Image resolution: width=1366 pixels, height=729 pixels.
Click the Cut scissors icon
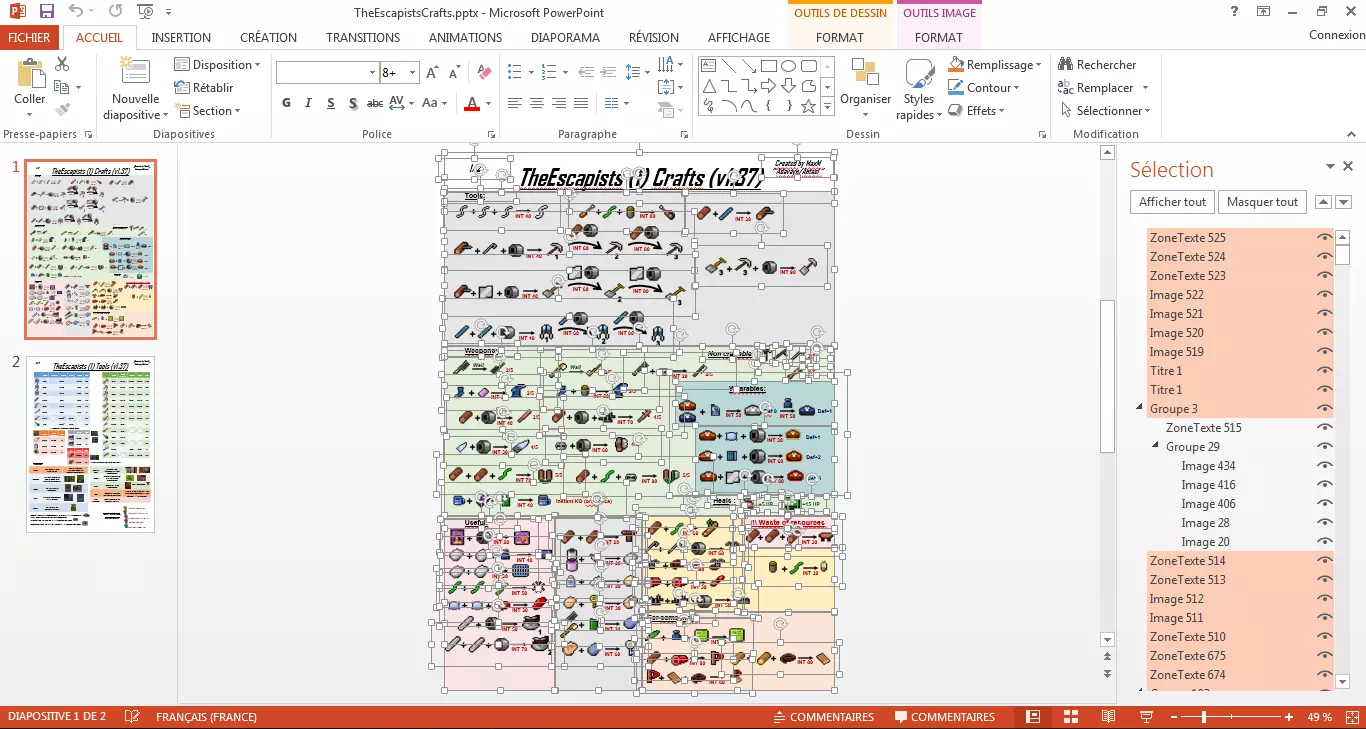click(x=62, y=64)
